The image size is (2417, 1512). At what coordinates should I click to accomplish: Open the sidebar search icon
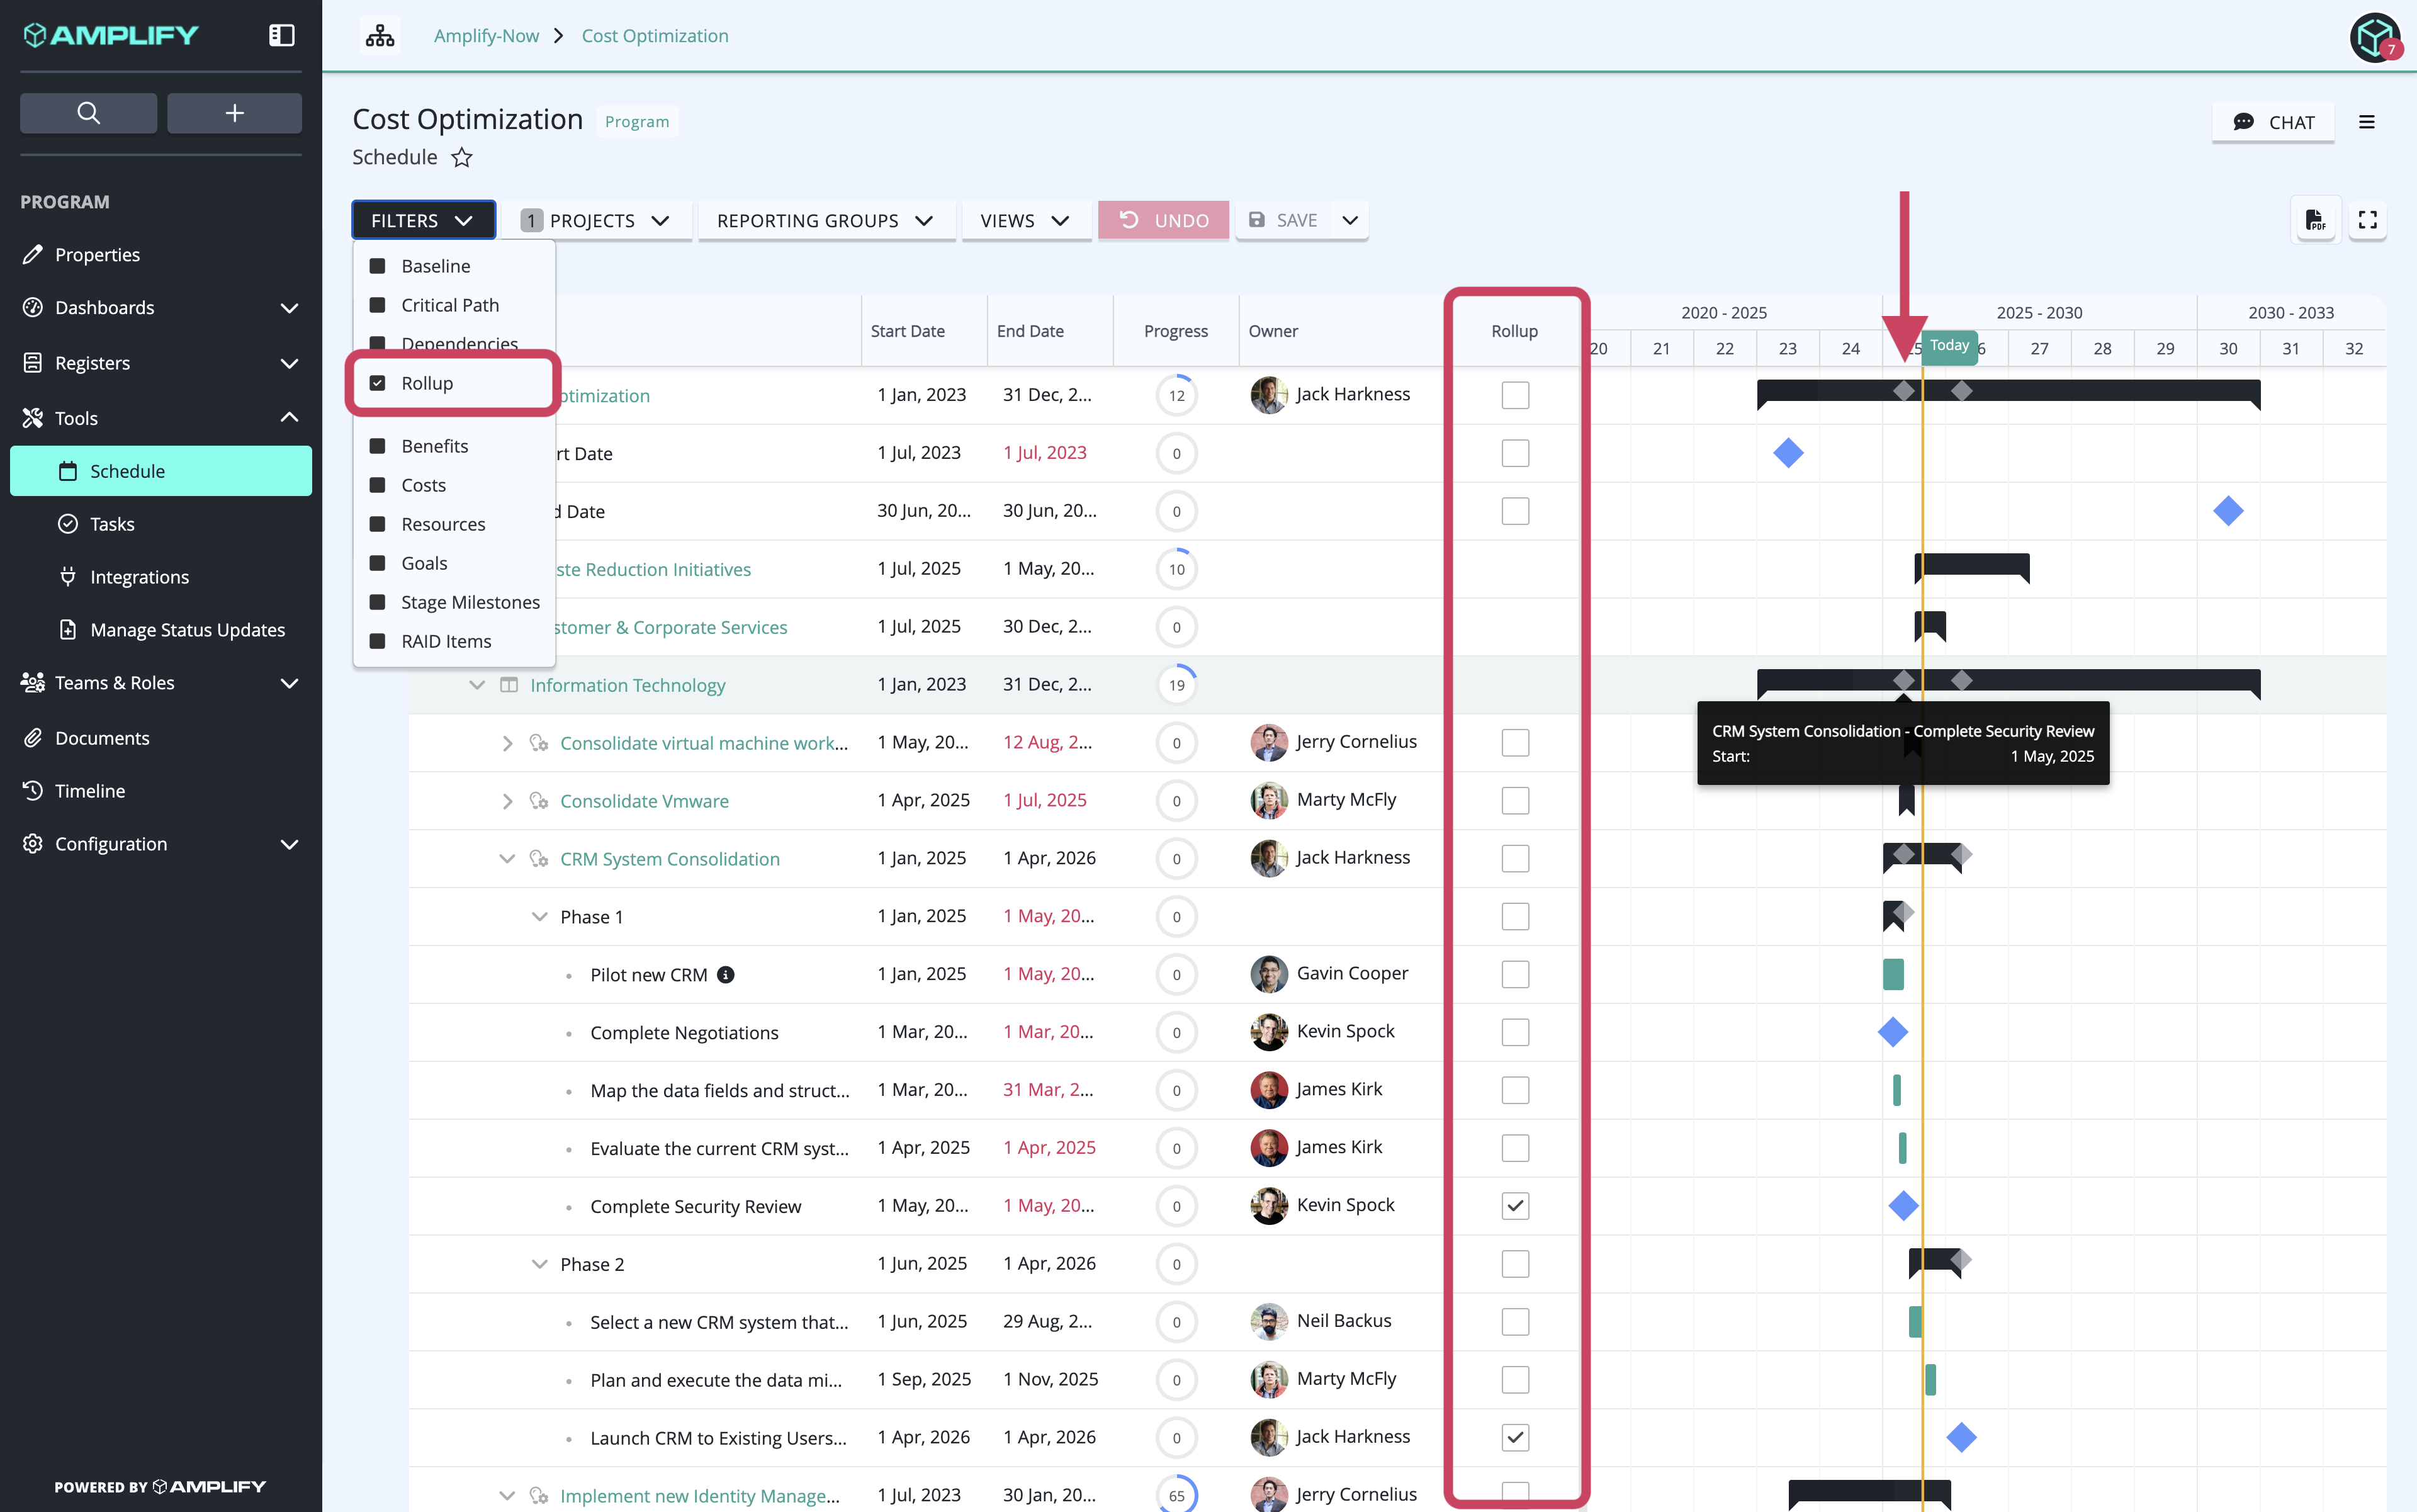click(x=88, y=113)
